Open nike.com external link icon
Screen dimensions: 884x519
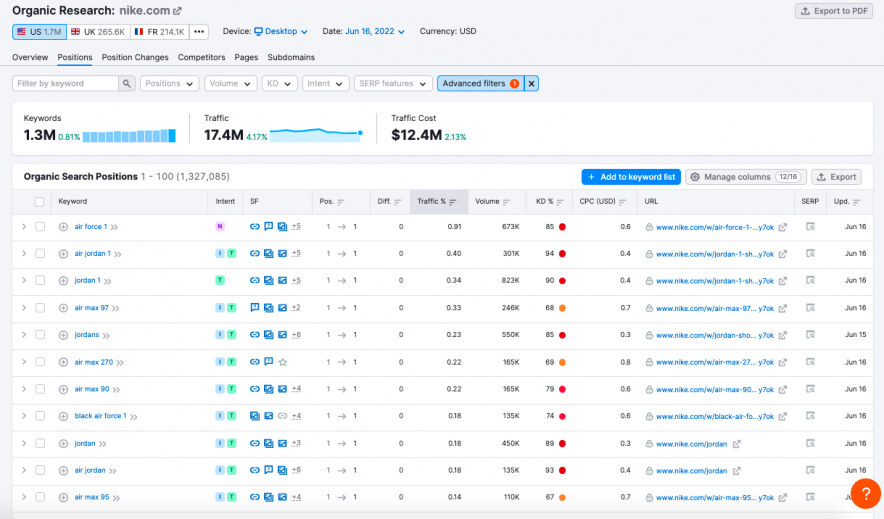178,11
